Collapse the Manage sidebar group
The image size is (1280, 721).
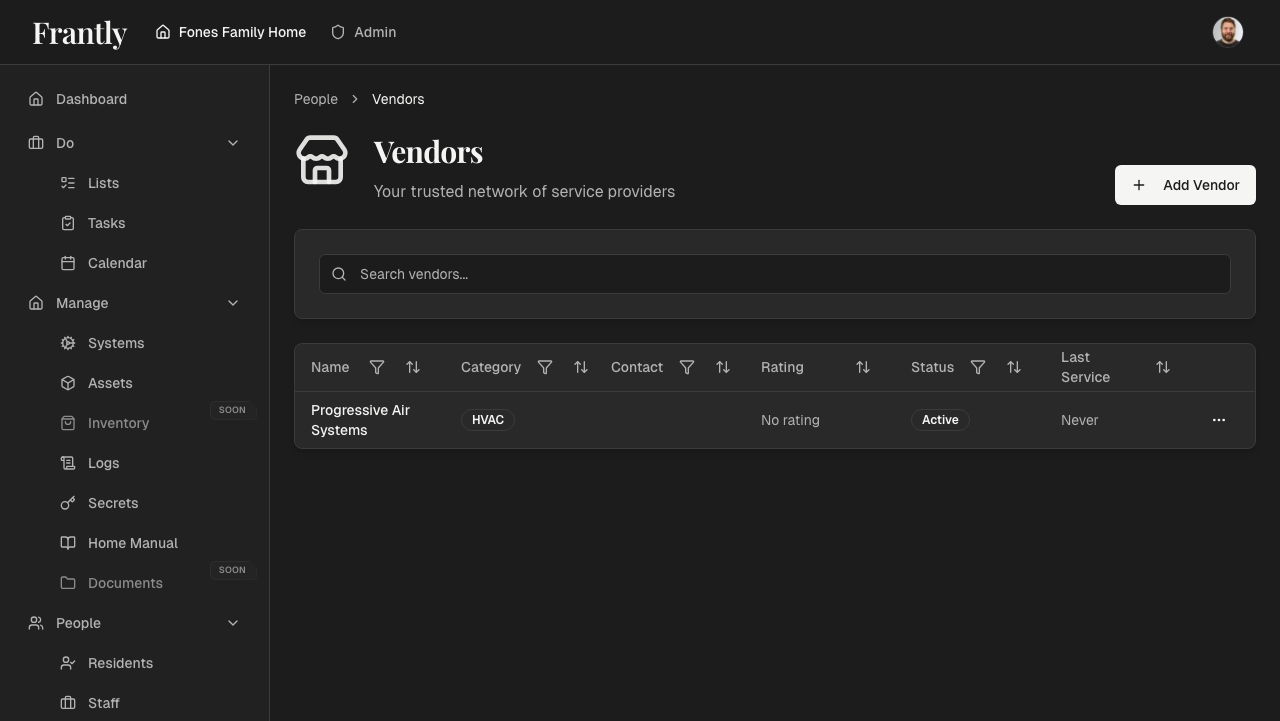tap(233, 303)
